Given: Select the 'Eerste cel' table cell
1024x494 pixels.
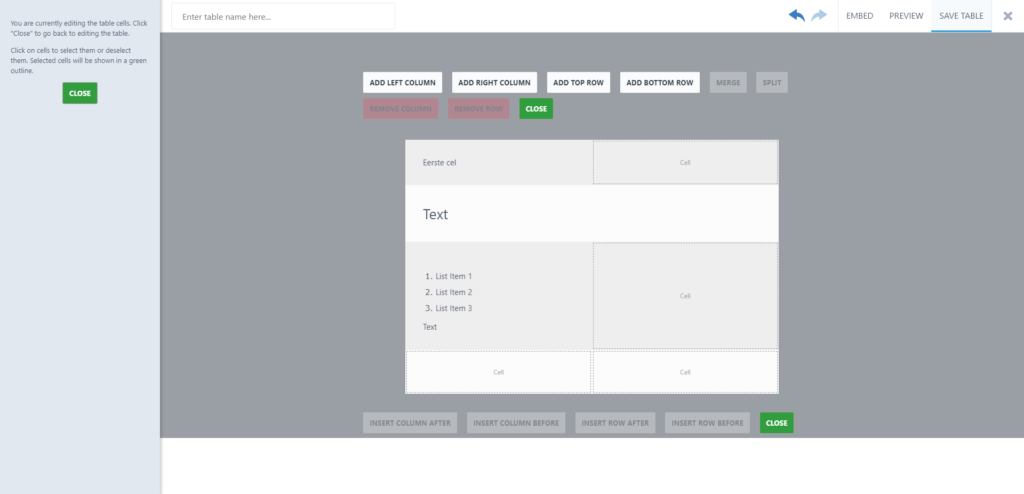Looking at the screenshot, I should coord(499,163).
